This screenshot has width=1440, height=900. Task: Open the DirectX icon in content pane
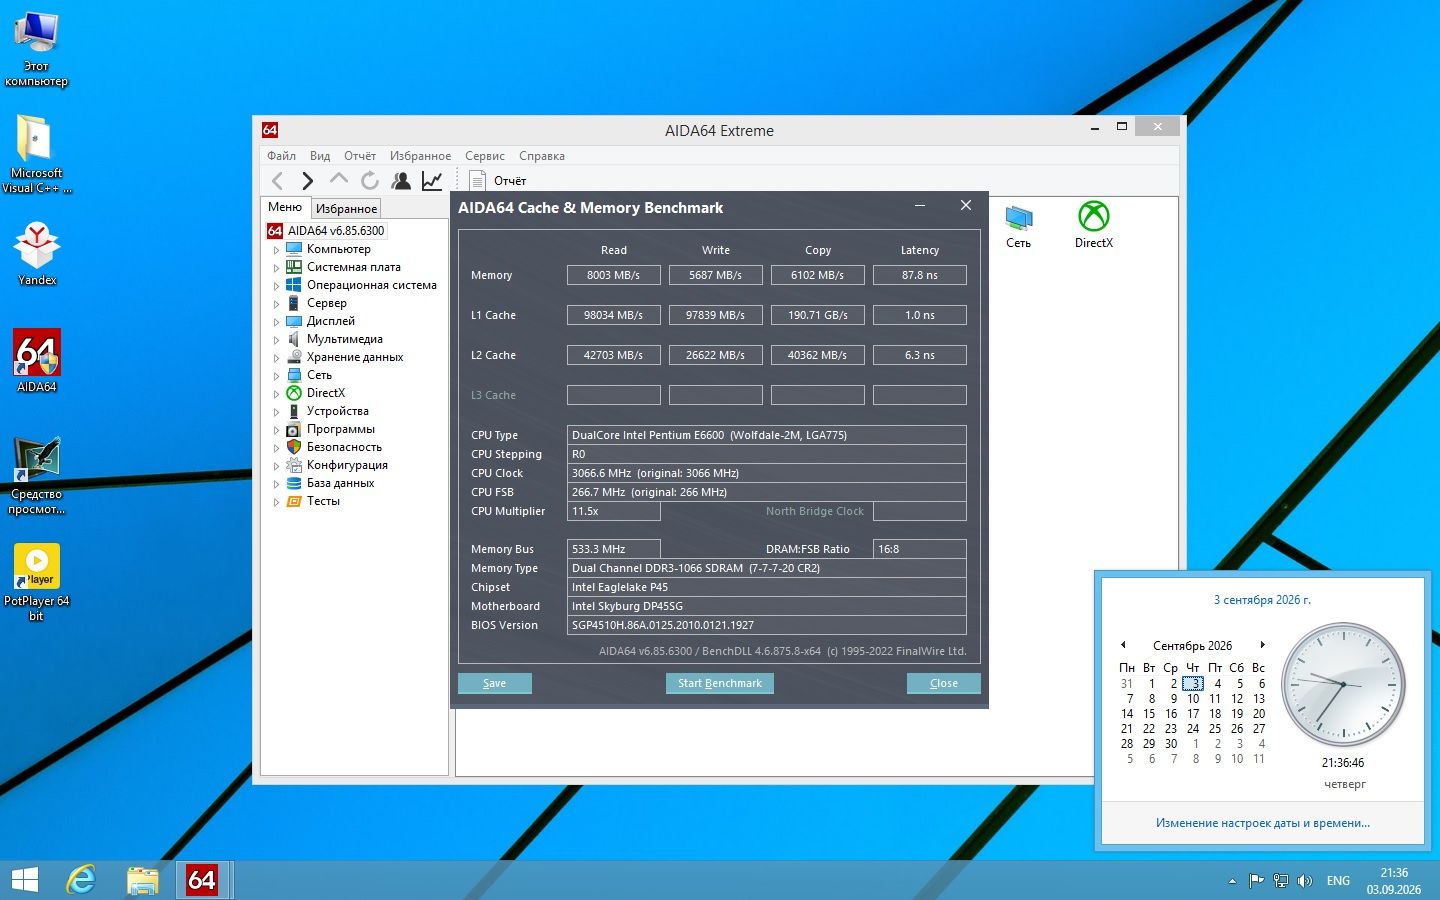(1094, 225)
